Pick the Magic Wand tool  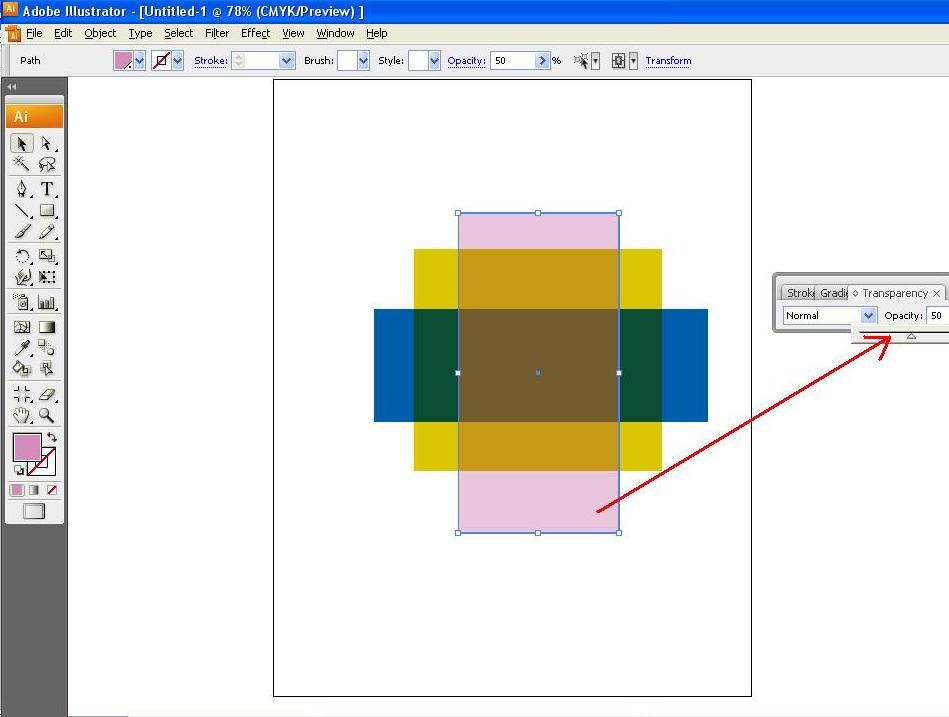[19, 162]
